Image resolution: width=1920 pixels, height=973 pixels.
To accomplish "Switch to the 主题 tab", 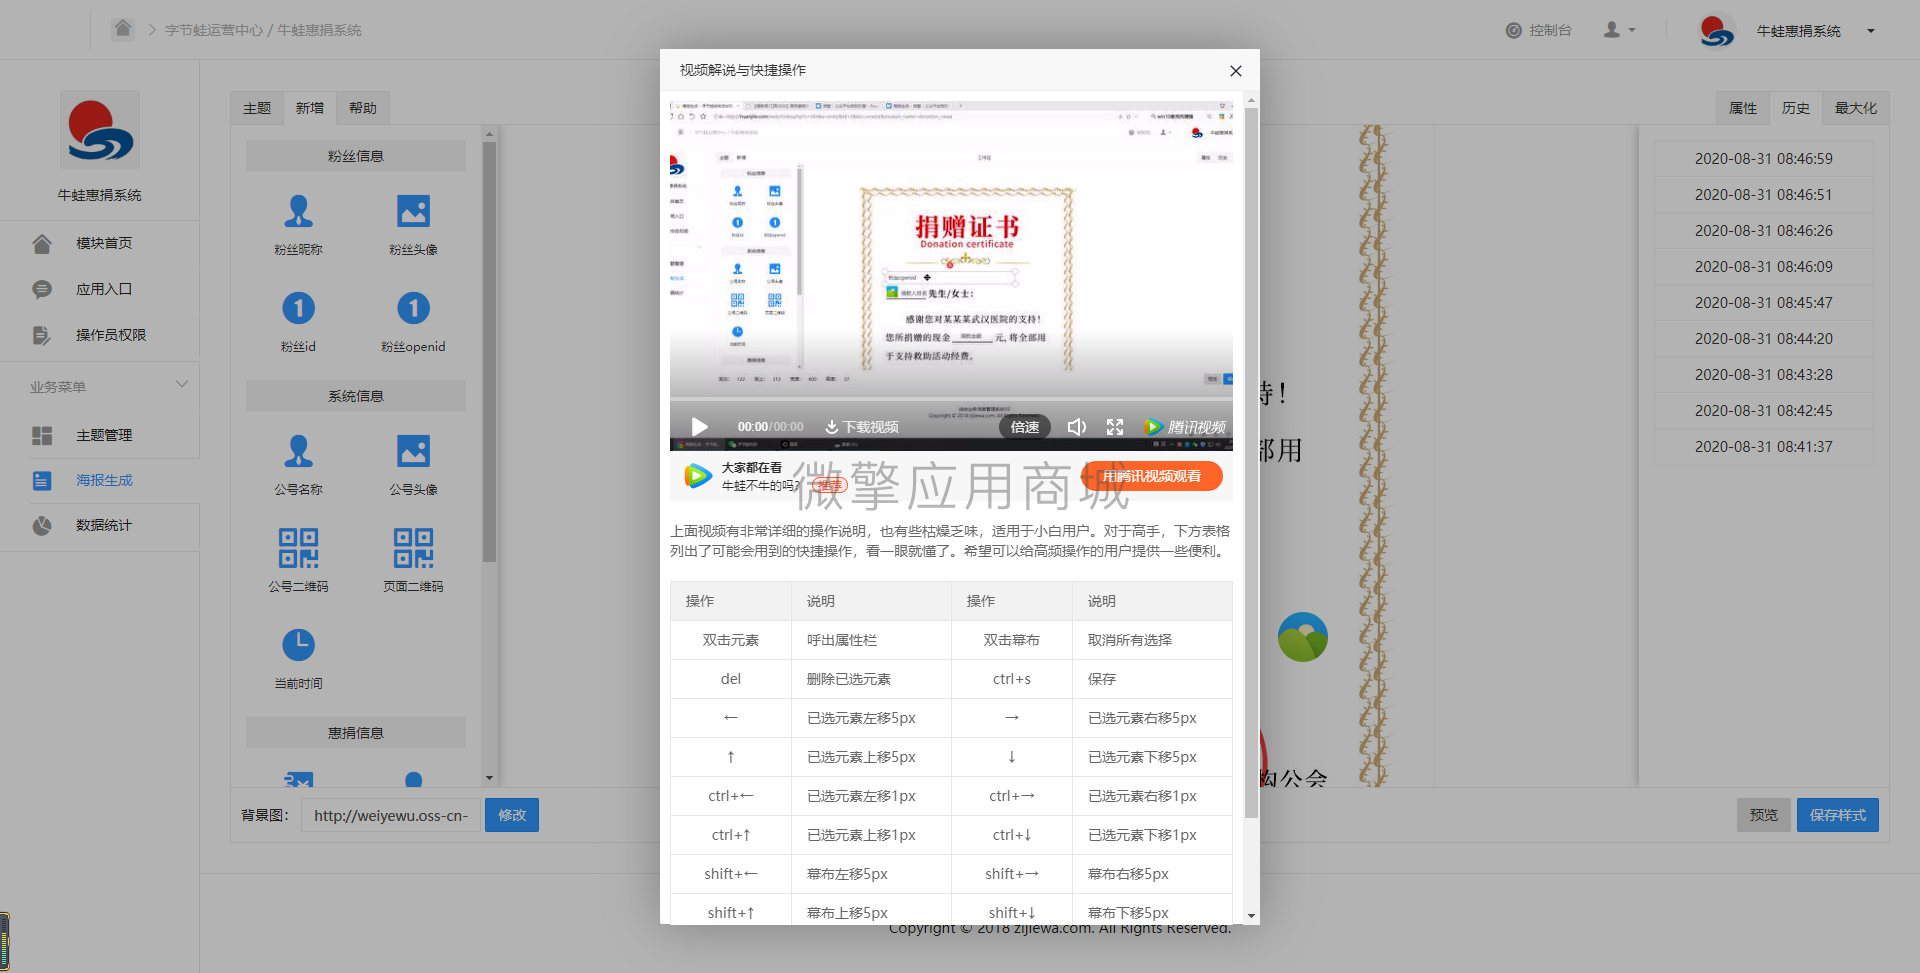I will coord(257,108).
